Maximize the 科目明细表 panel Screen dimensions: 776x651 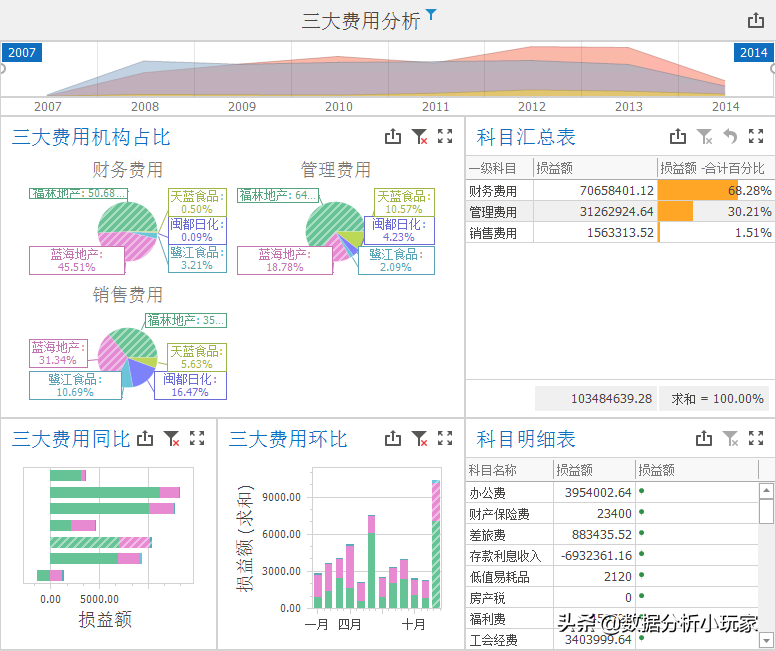pyautogui.click(x=756, y=438)
